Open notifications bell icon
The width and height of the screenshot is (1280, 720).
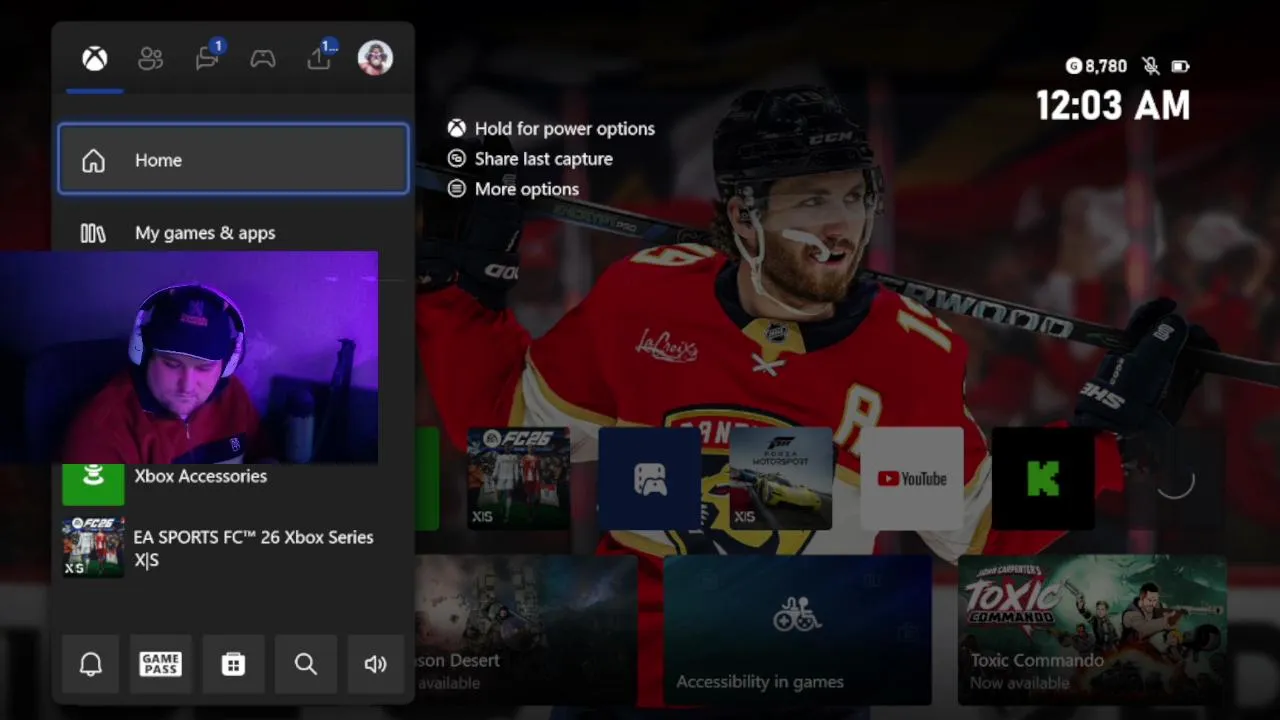(91, 664)
